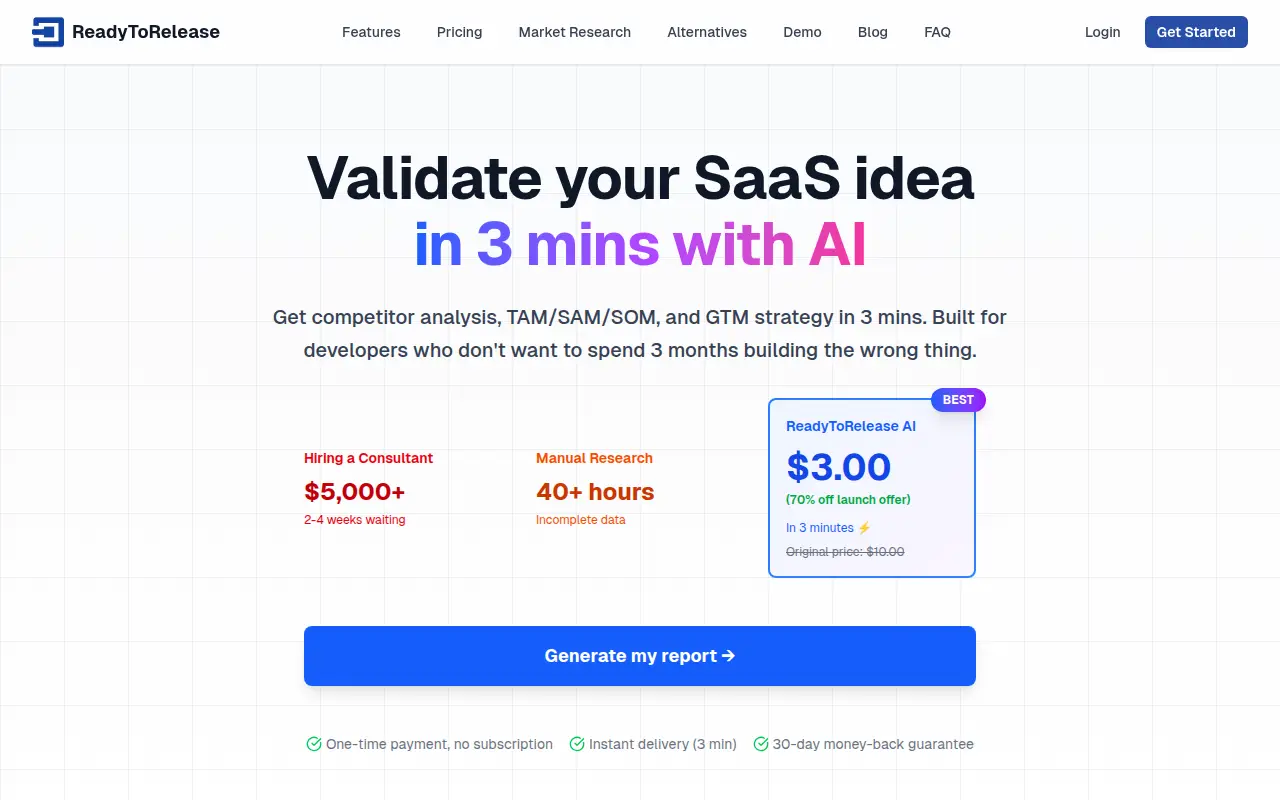Screen dimensions: 1280x800
Task: Click the lightning bolt after In 3 minutes
Action: click(865, 528)
